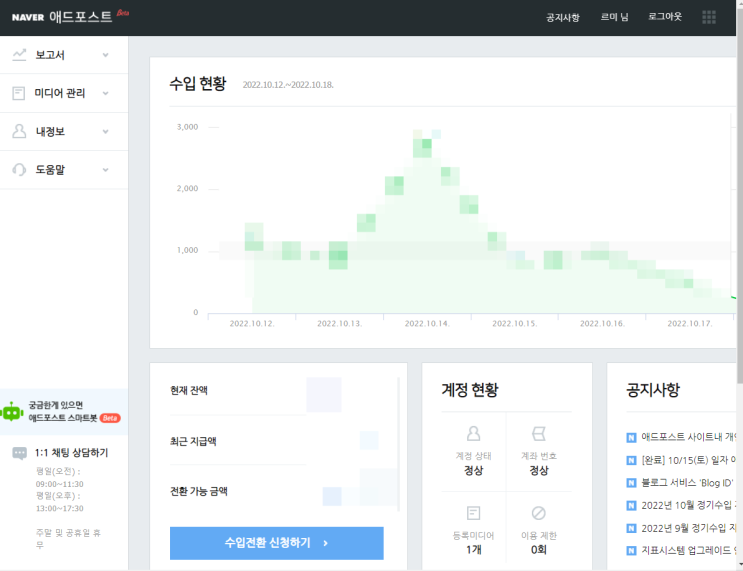
Task: Click the scrollbar down arrow
Action: click(x=740, y=565)
